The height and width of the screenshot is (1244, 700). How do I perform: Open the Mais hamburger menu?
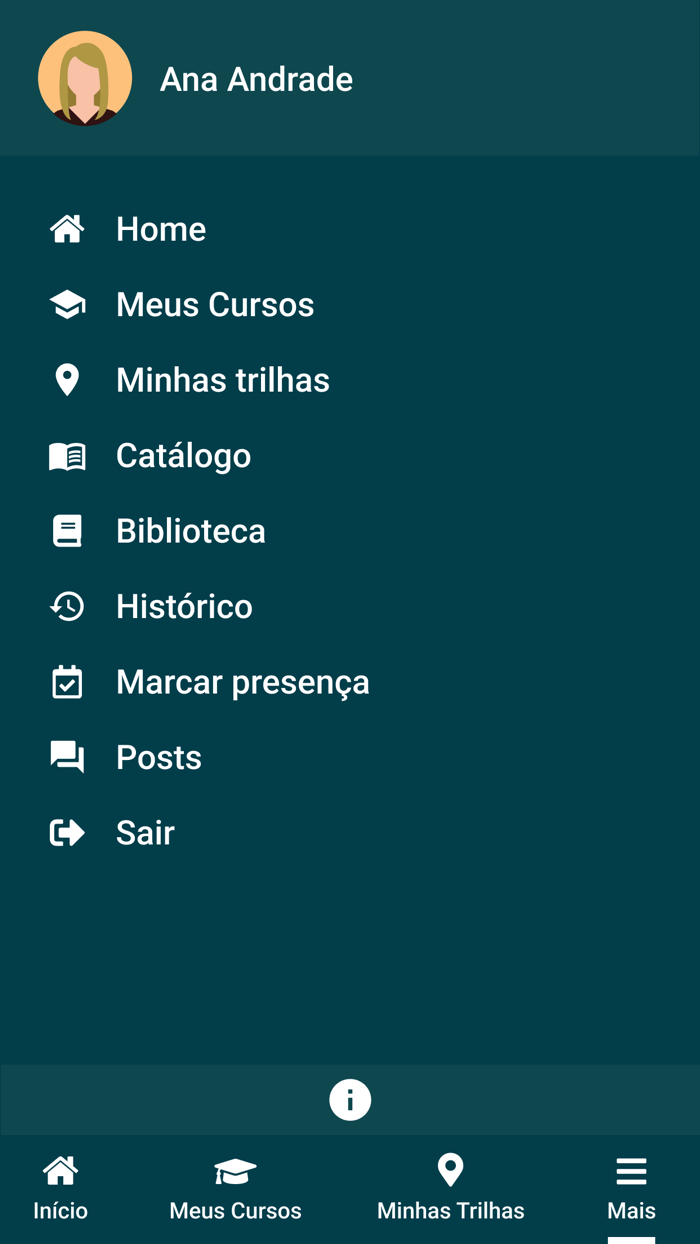631,1170
